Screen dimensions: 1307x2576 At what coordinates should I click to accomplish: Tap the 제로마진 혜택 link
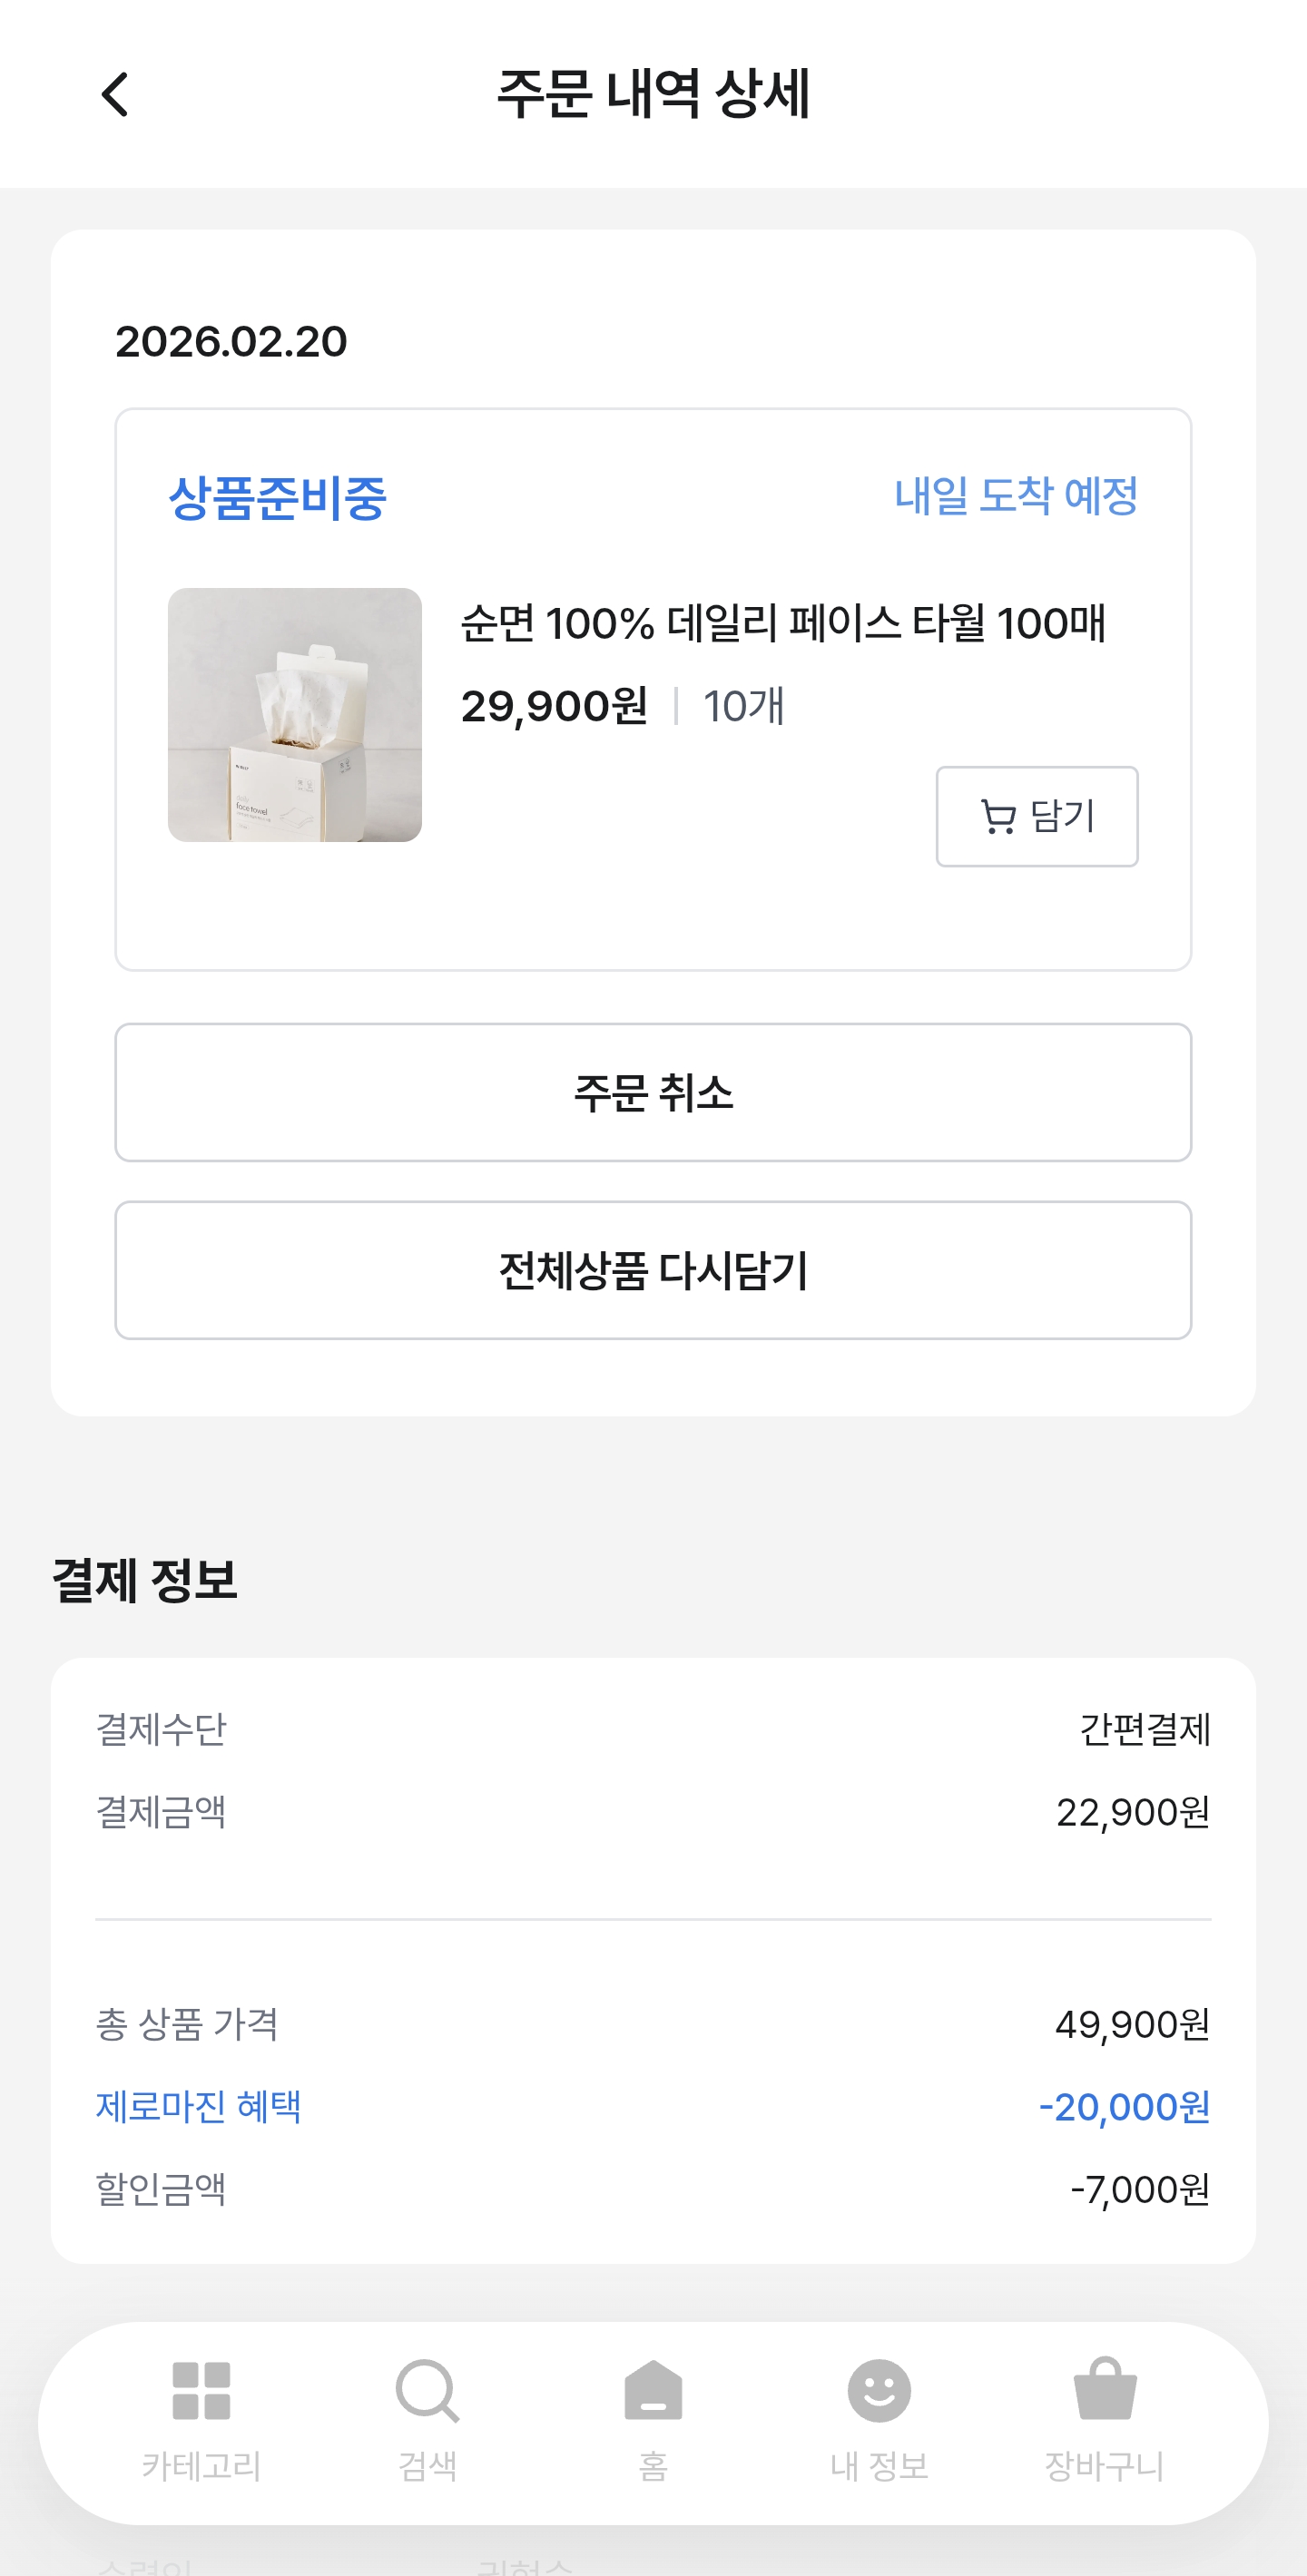pyautogui.click(x=198, y=2107)
